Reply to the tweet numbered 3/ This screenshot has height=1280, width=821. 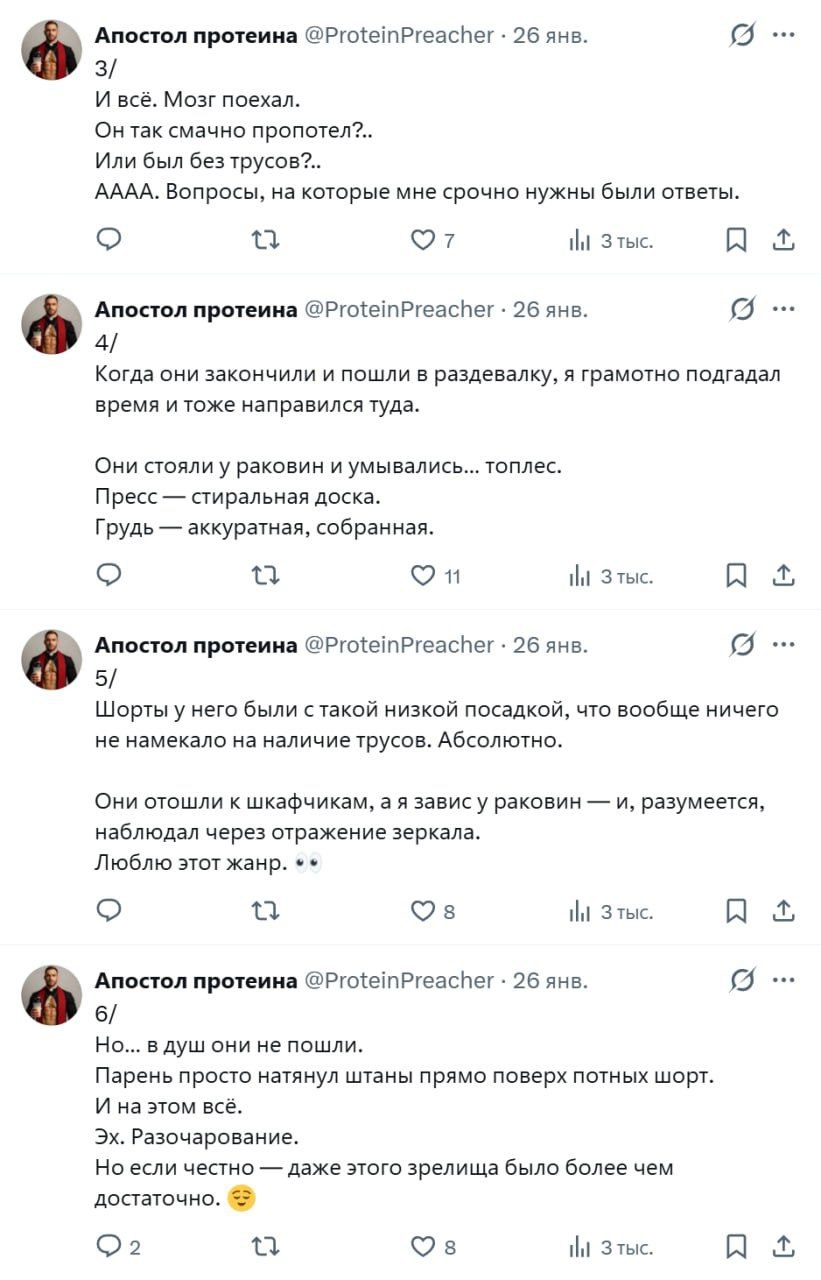(110, 240)
